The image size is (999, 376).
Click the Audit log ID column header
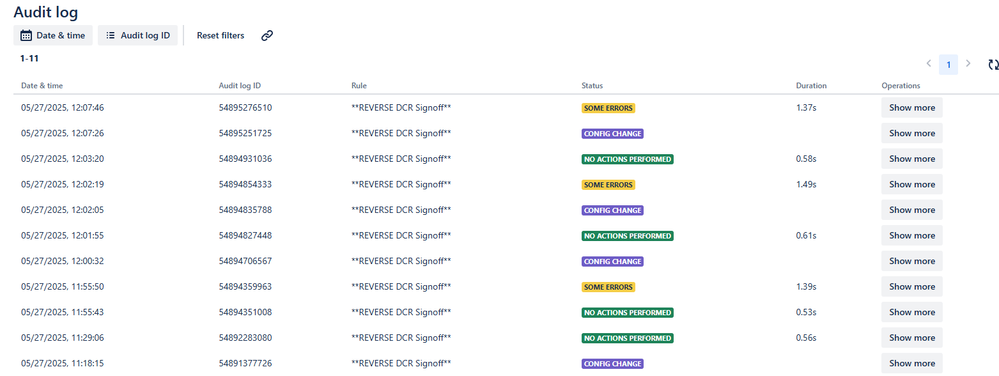click(240, 85)
